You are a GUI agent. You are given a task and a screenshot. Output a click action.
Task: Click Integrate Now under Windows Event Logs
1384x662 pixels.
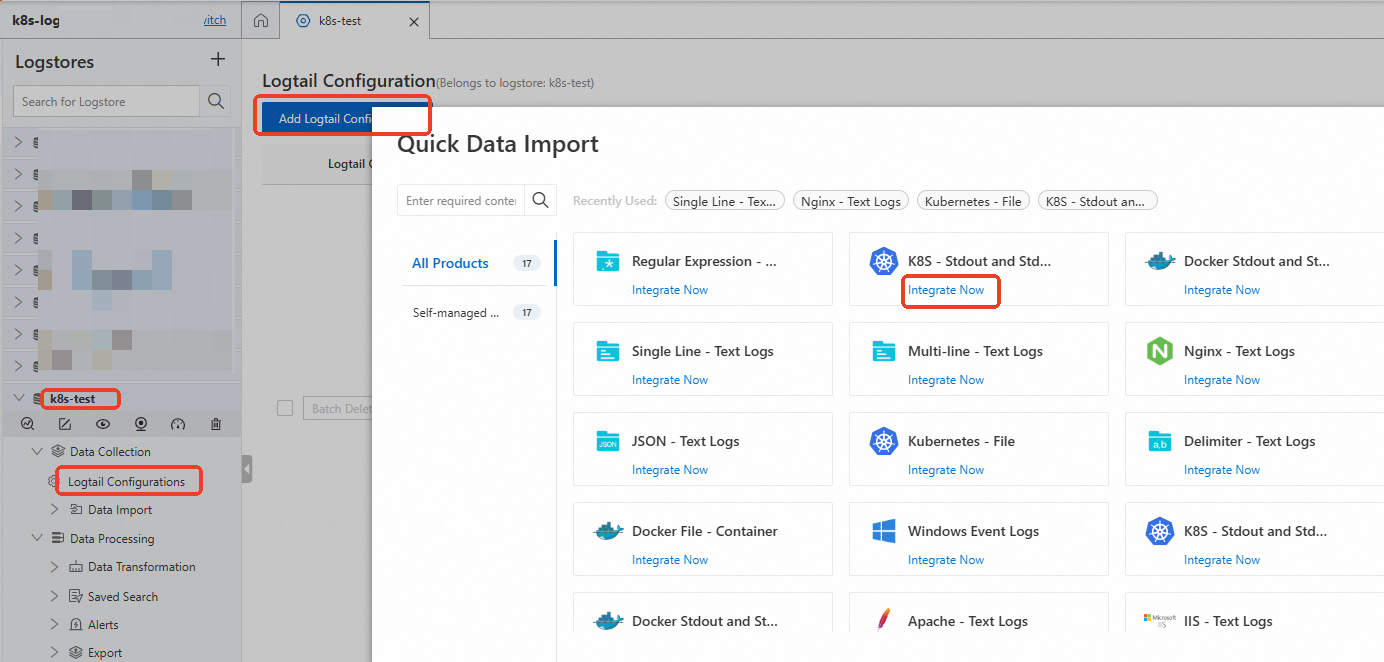946,560
